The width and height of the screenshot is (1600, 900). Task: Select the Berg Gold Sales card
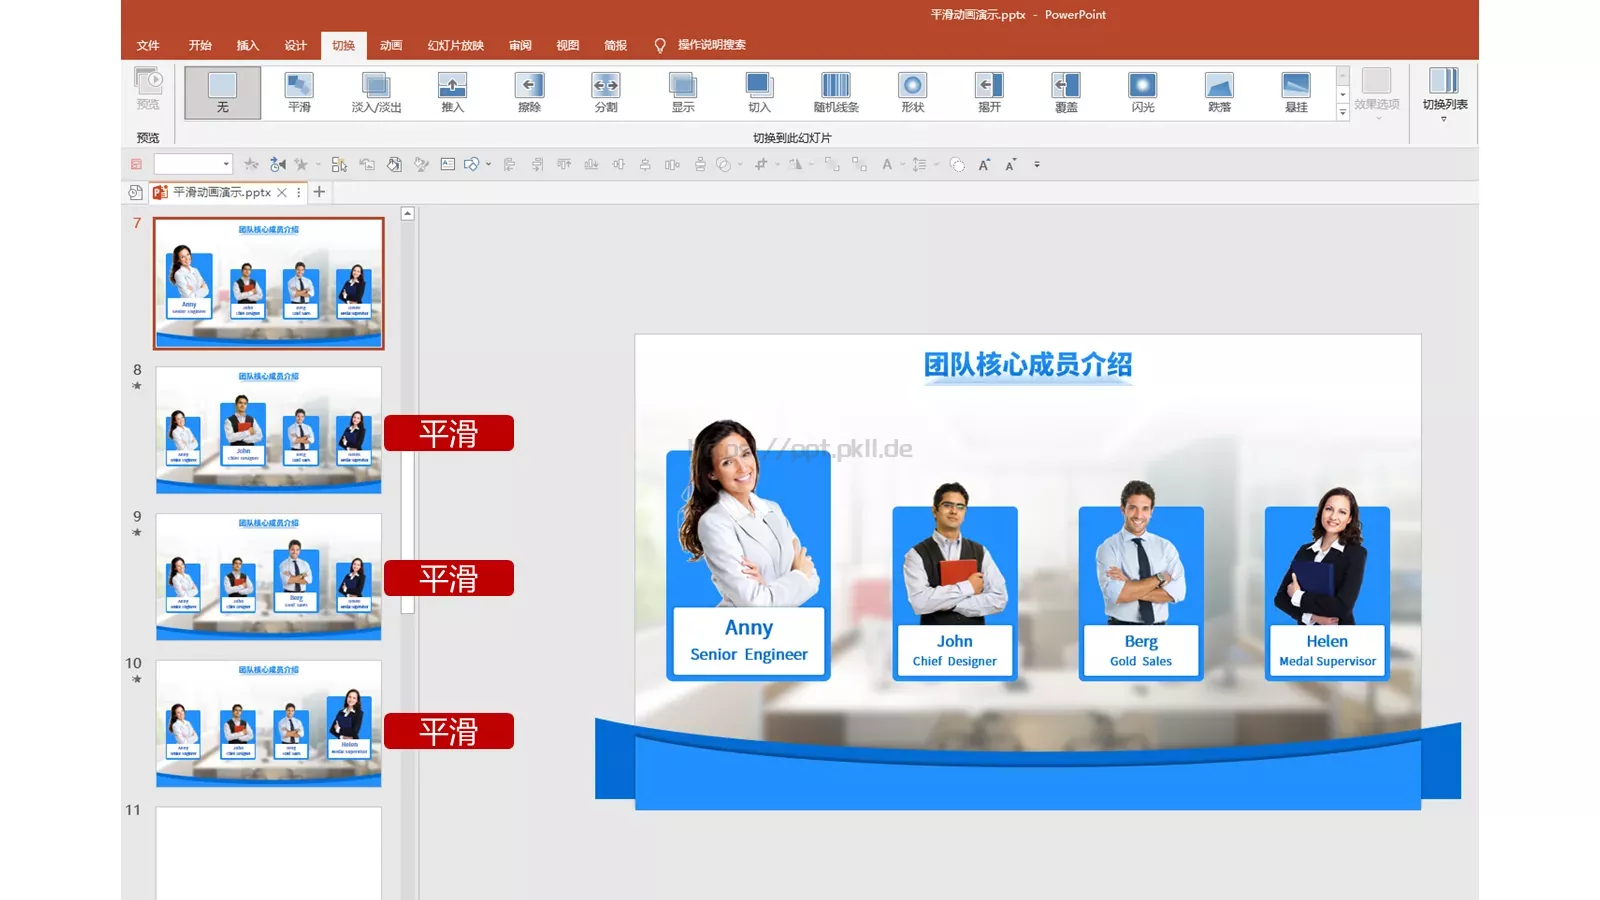pyautogui.click(x=1141, y=582)
